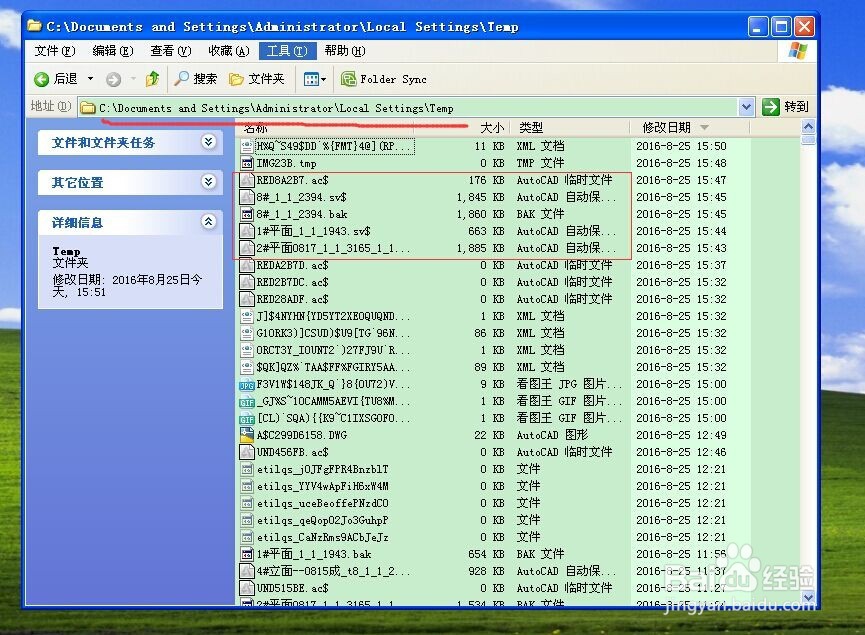Viewport: 865px width, 635px height.
Task: Click file name 2#平面0817_1_1_3165_1_1 at 15:43
Action: (333, 248)
